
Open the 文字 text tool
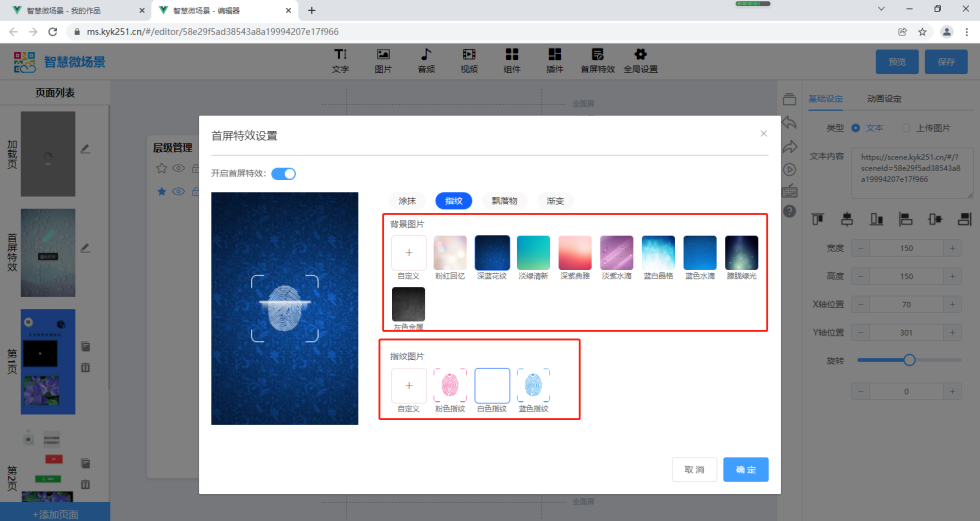click(x=340, y=59)
